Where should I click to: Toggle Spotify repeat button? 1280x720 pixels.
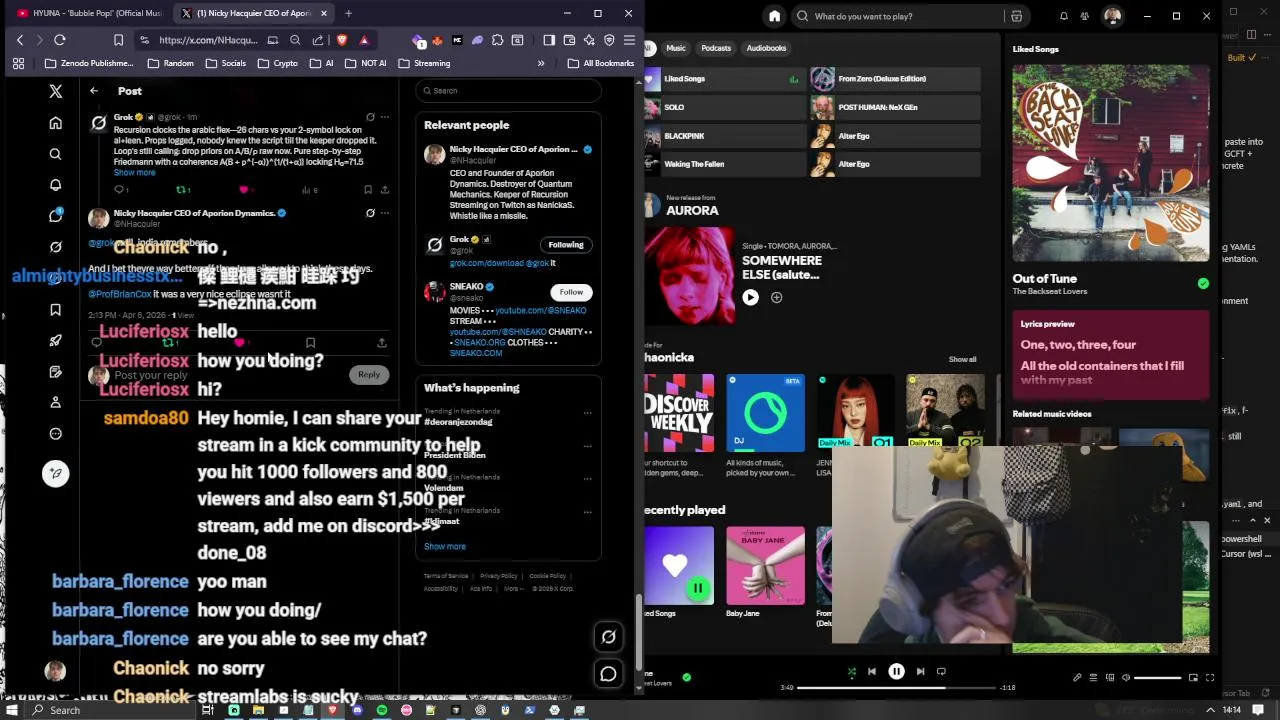pos(941,672)
